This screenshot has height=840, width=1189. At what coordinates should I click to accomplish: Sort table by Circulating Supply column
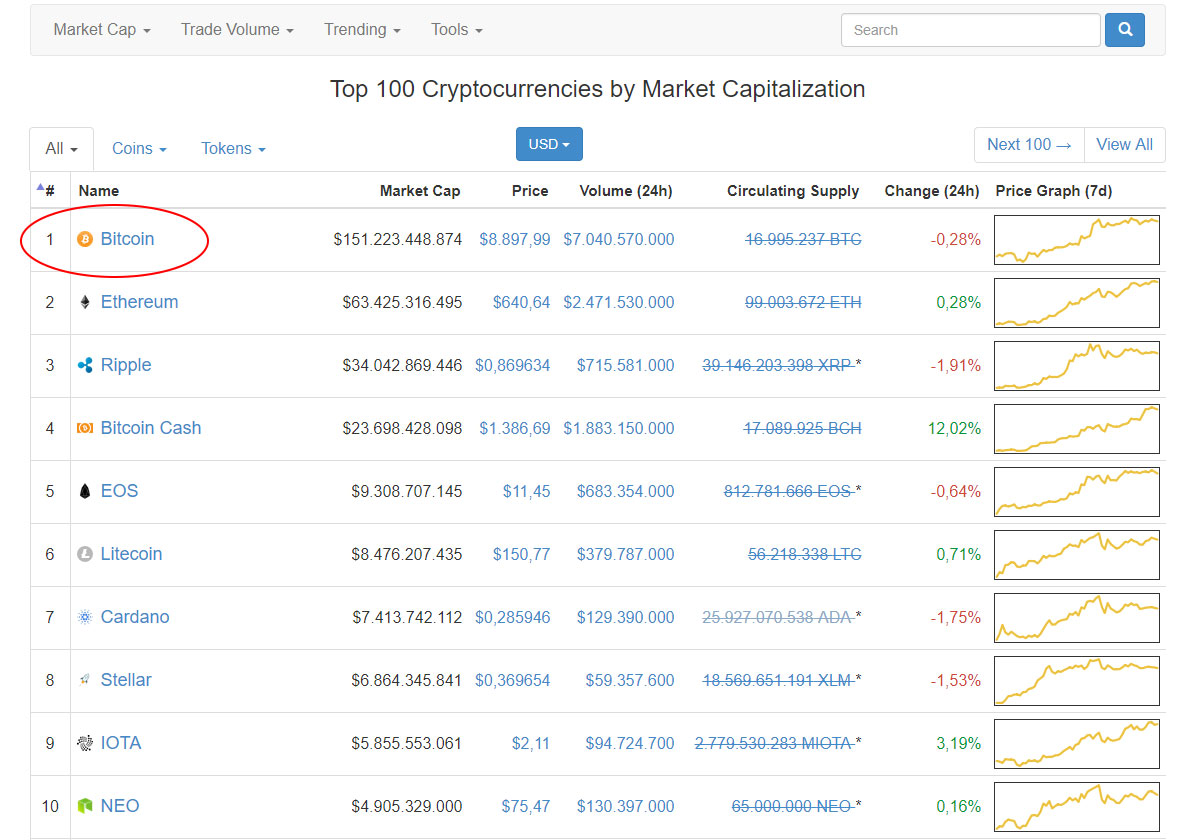792,191
